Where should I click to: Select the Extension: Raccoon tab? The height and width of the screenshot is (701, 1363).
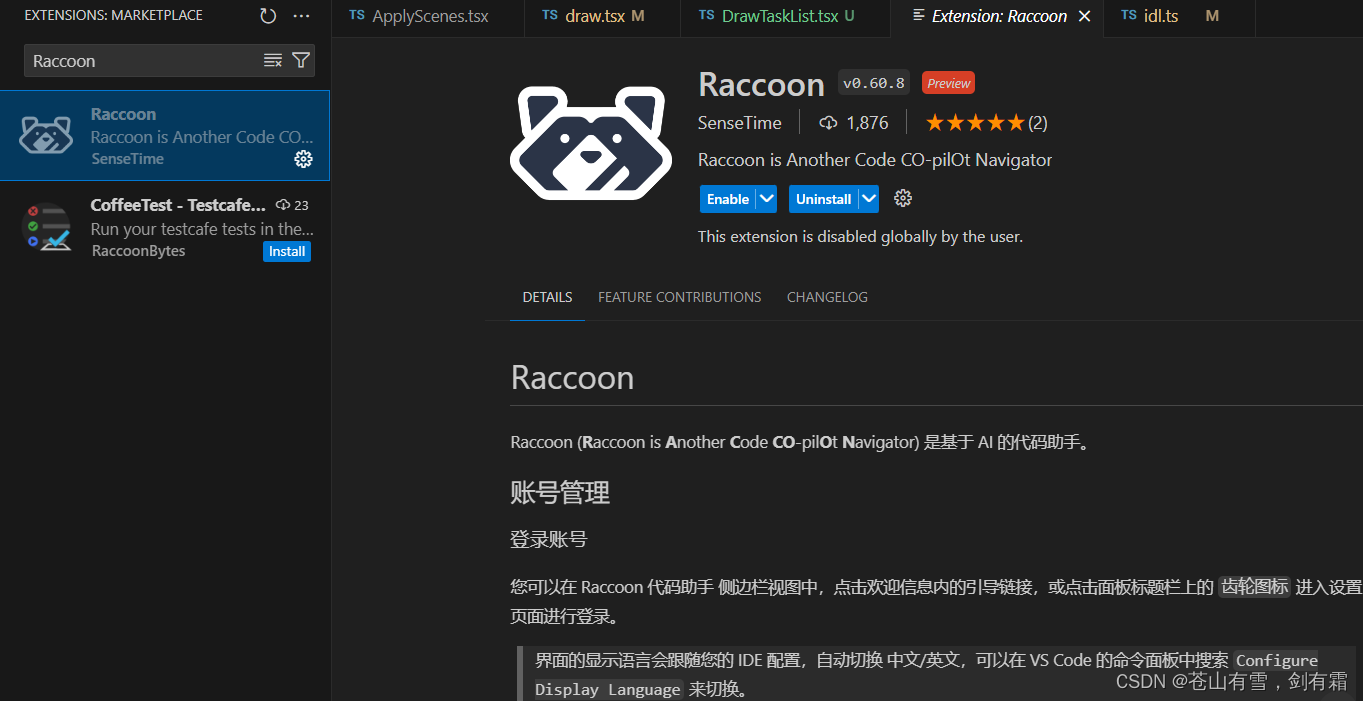pyautogui.click(x=996, y=17)
